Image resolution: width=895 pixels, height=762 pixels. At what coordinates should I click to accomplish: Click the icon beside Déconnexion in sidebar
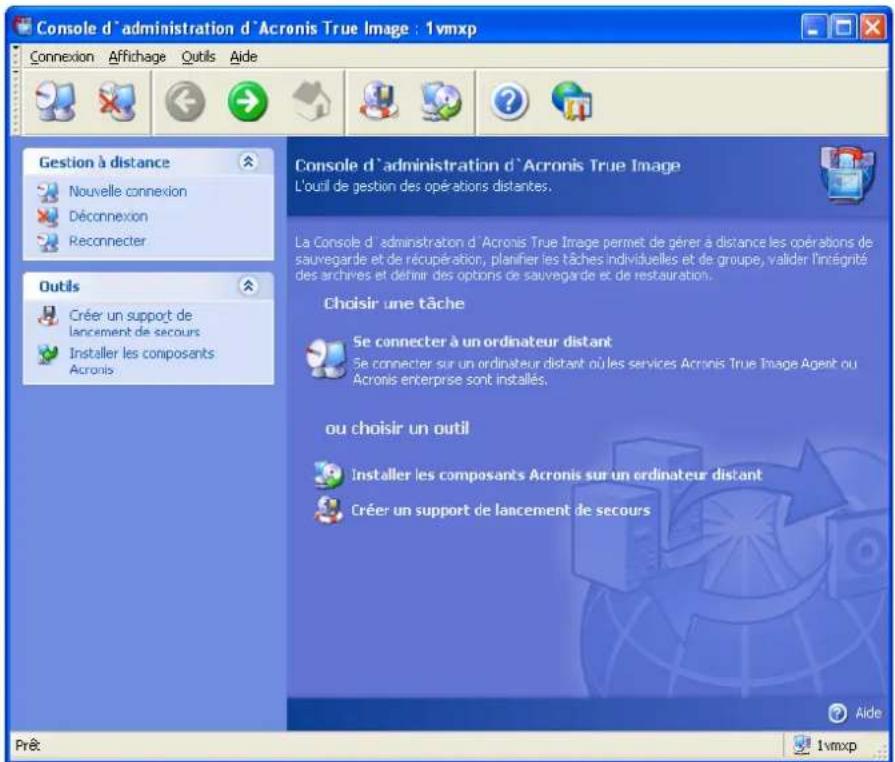tap(48, 217)
